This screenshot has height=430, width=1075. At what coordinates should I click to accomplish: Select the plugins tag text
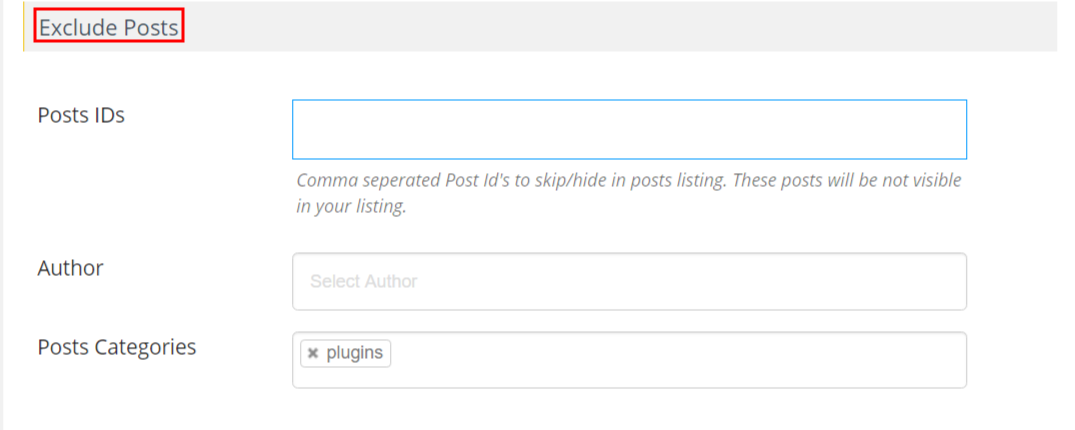pos(354,354)
